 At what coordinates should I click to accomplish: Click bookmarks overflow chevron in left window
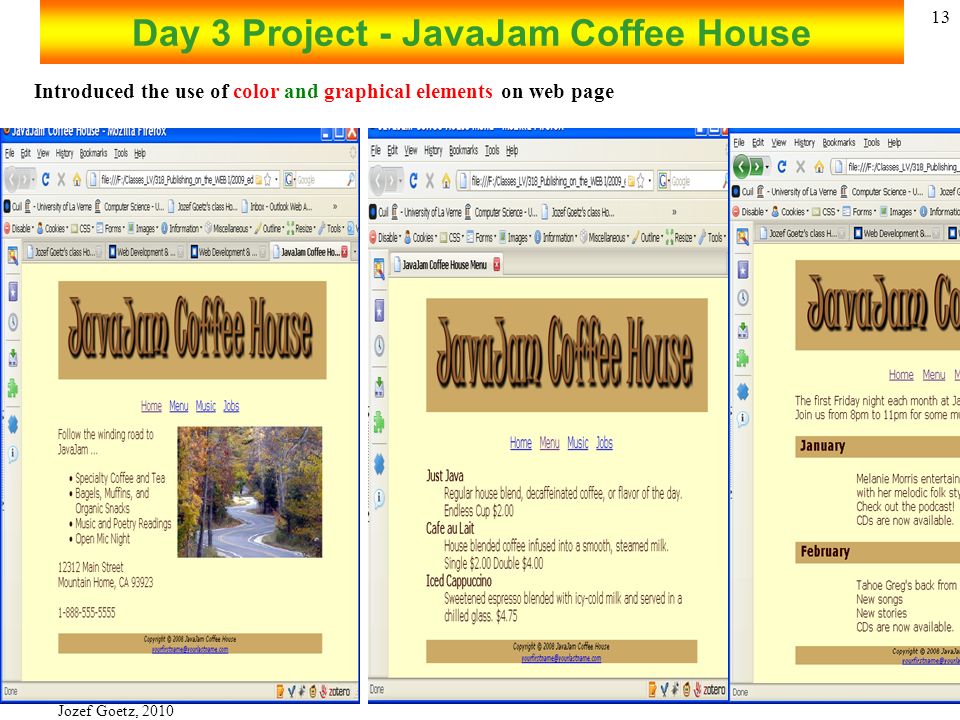[334, 206]
